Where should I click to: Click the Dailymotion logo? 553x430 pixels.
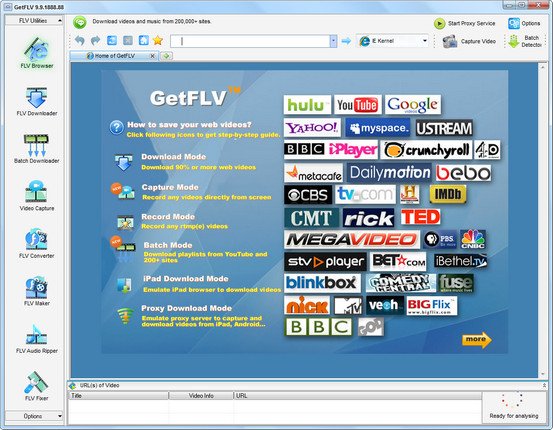(389, 173)
